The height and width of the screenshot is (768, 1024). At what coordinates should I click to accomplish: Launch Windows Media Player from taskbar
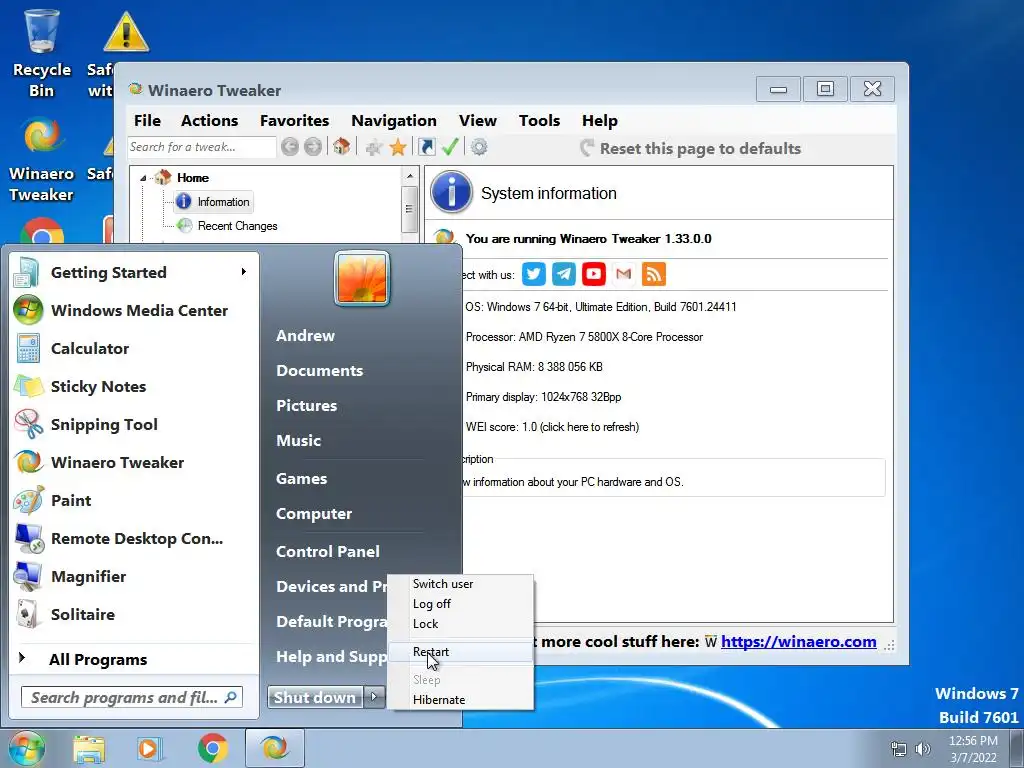150,748
